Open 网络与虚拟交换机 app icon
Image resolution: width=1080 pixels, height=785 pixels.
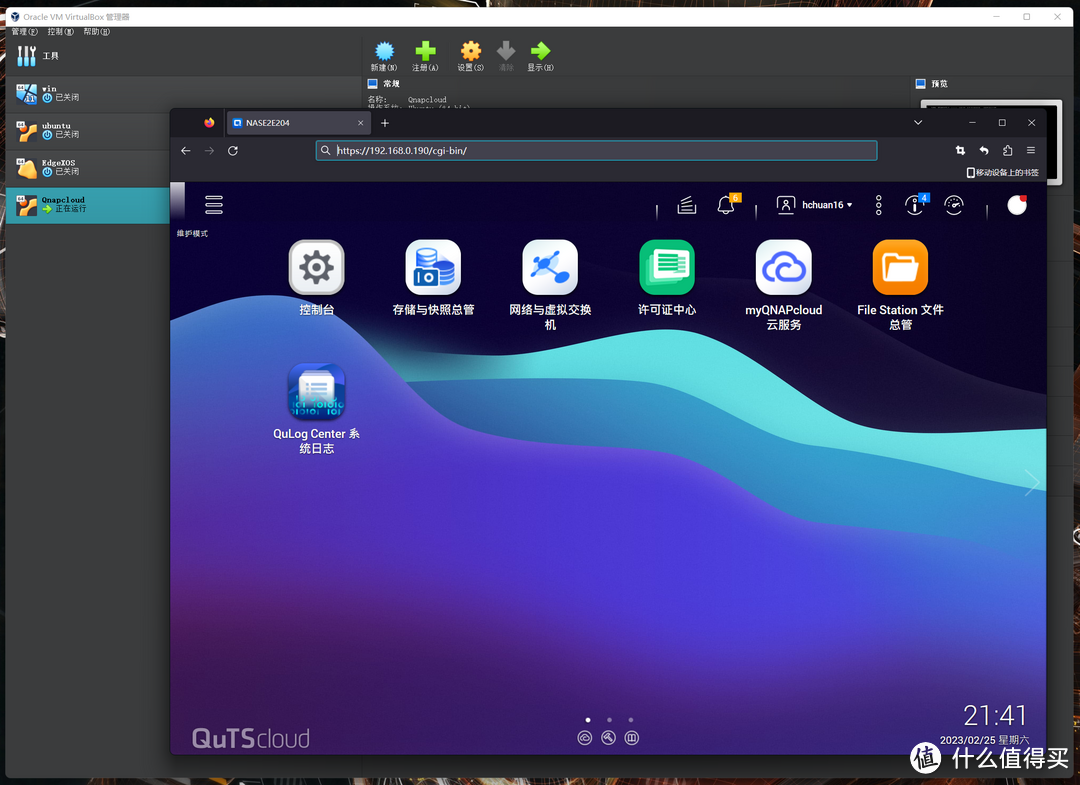coord(550,267)
